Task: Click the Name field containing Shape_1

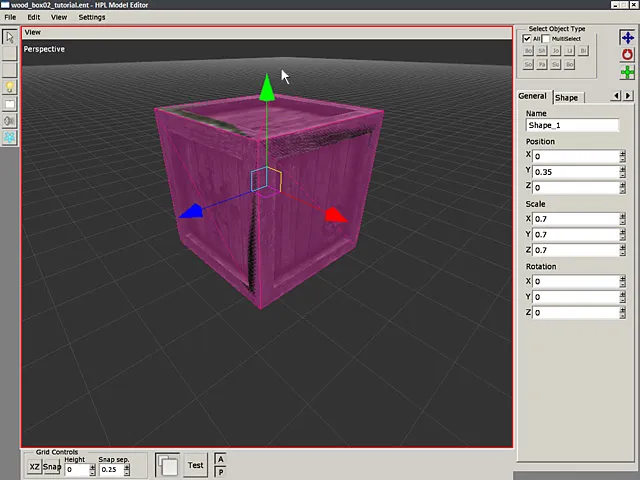Action: (572, 125)
